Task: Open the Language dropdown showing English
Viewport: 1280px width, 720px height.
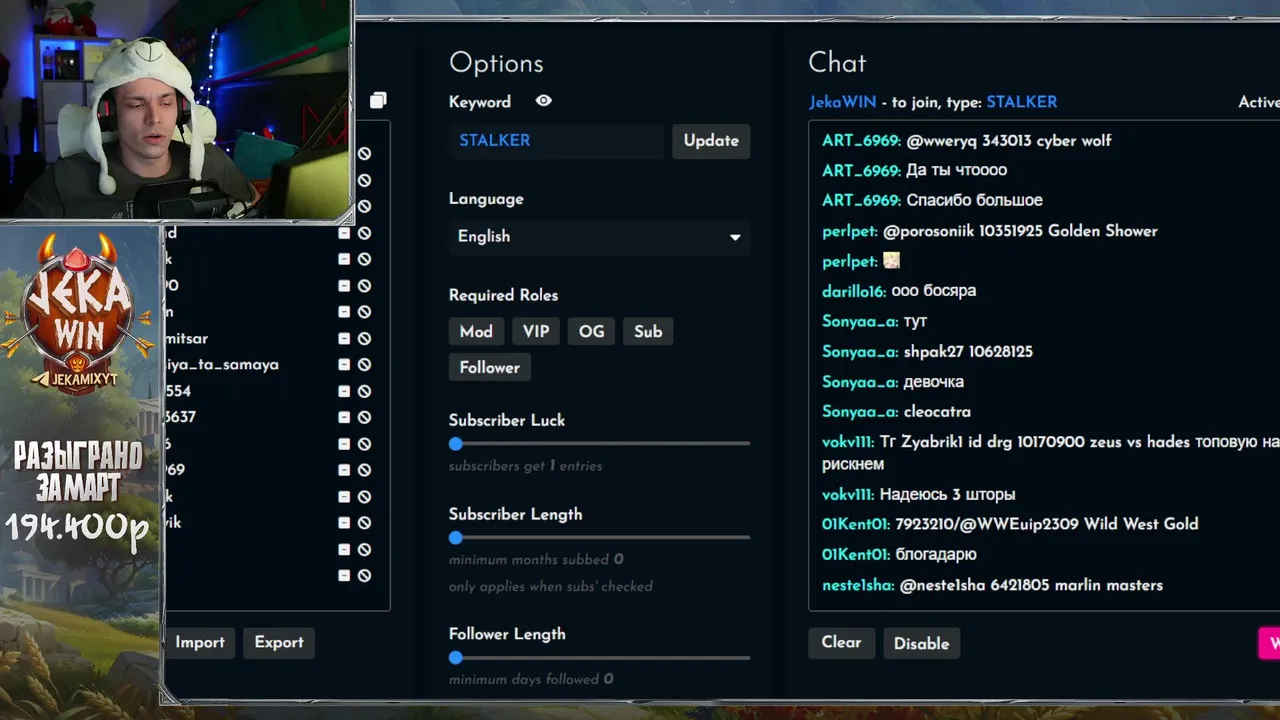Action: (599, 237)
